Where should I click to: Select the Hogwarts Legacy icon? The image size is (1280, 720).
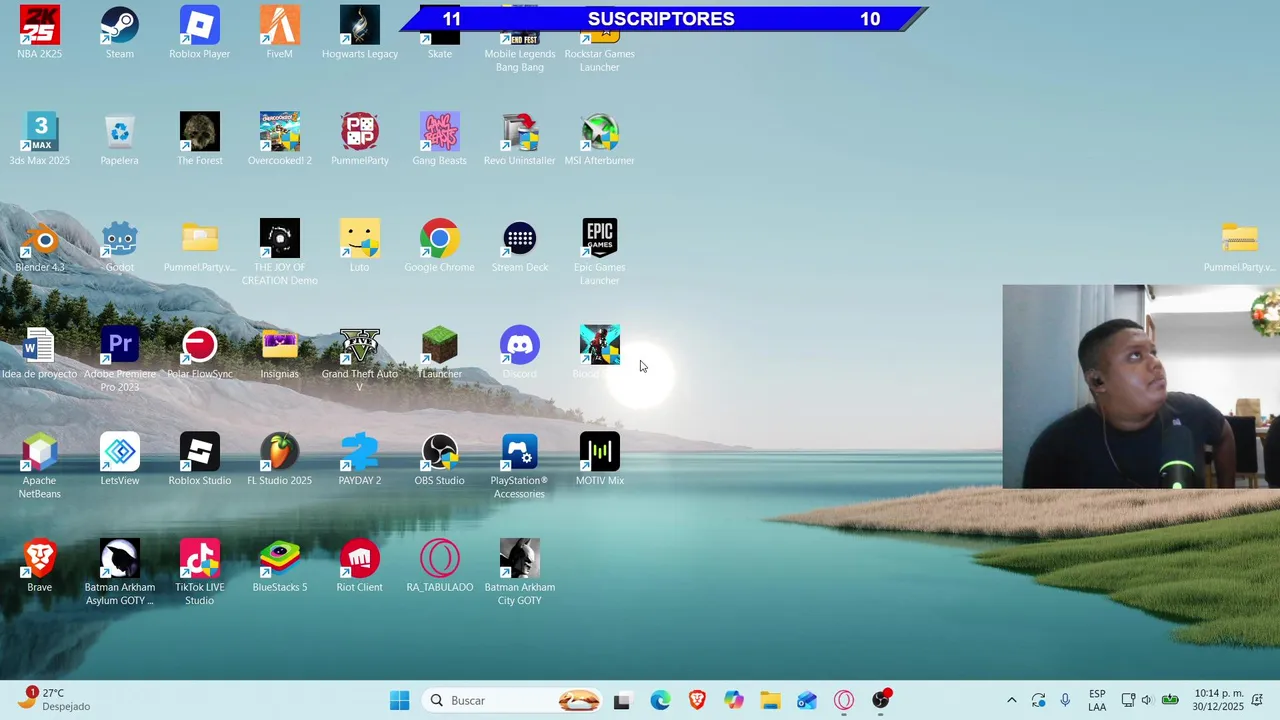click(360, 27)
